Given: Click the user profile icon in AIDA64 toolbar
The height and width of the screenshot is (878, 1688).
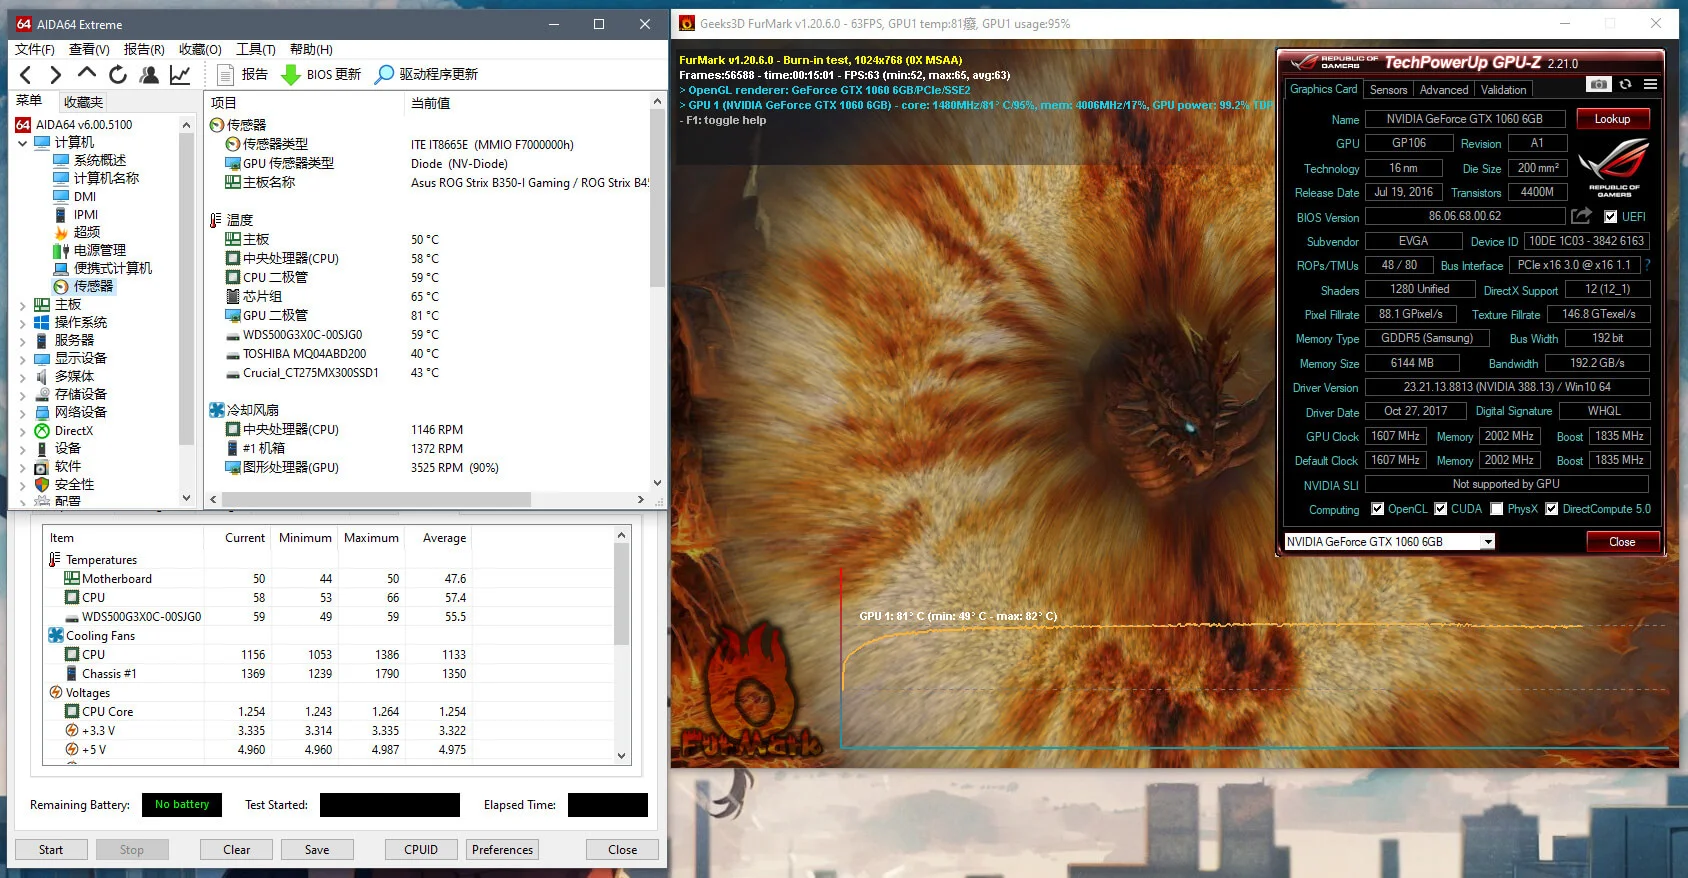Looking at the screenshot, I should (x=149, y=74).
